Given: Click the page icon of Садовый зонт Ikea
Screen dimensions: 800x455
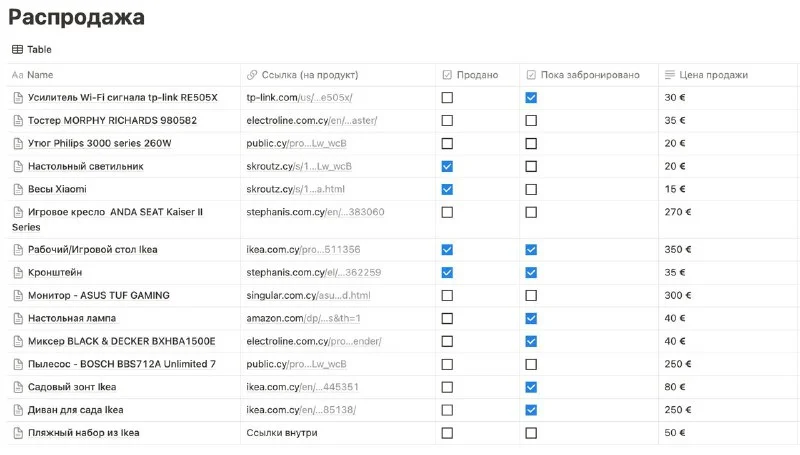Looking at the screenshot, I should [x=17, y=387].
